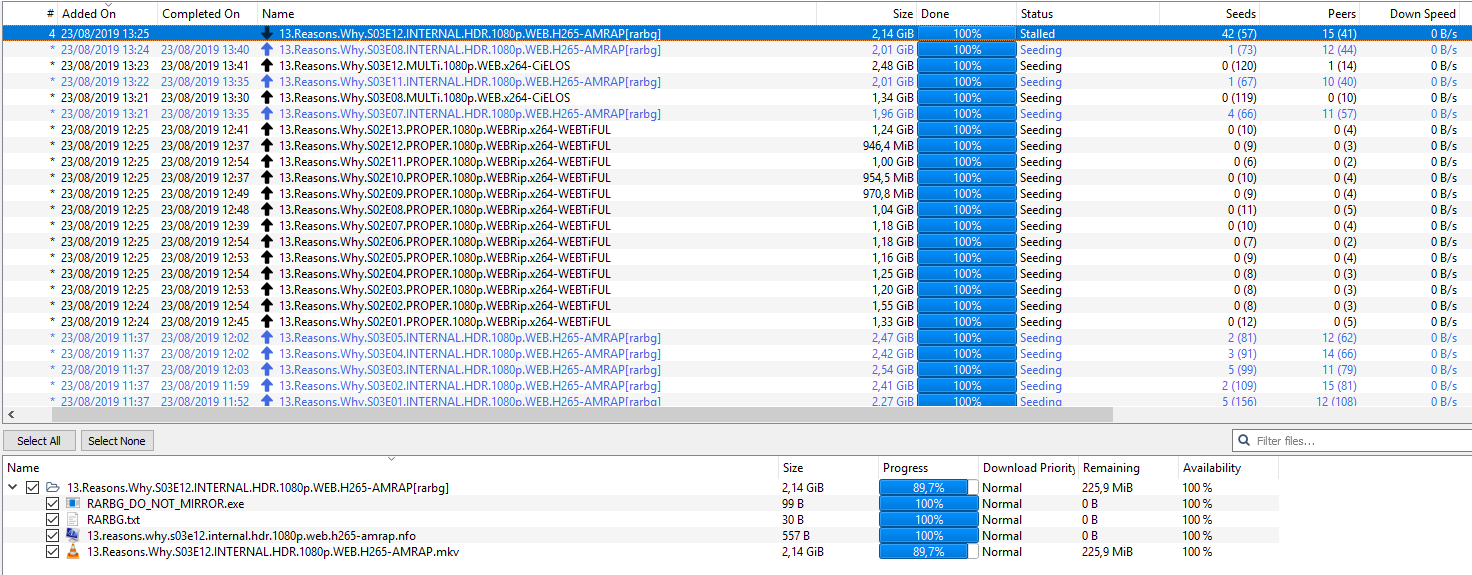Click the seeding arrow icon for S02E12 WEBTiFUL
1472x575 pixels.
(x=267, y=145)
